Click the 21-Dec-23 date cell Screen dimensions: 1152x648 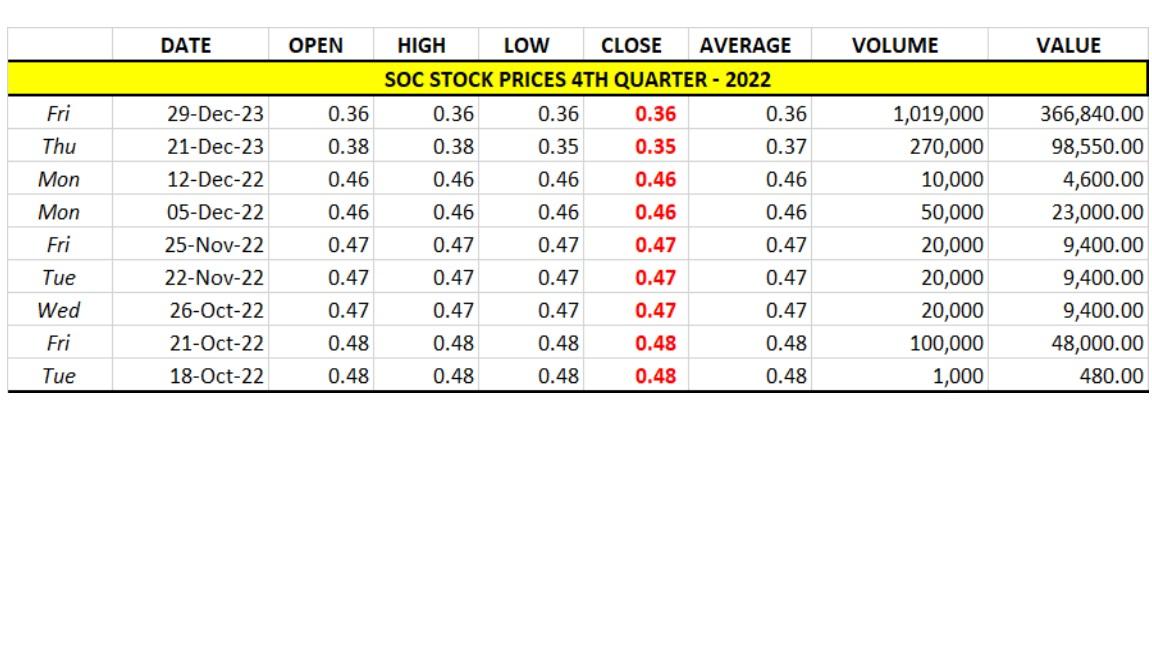coord(215,147)
